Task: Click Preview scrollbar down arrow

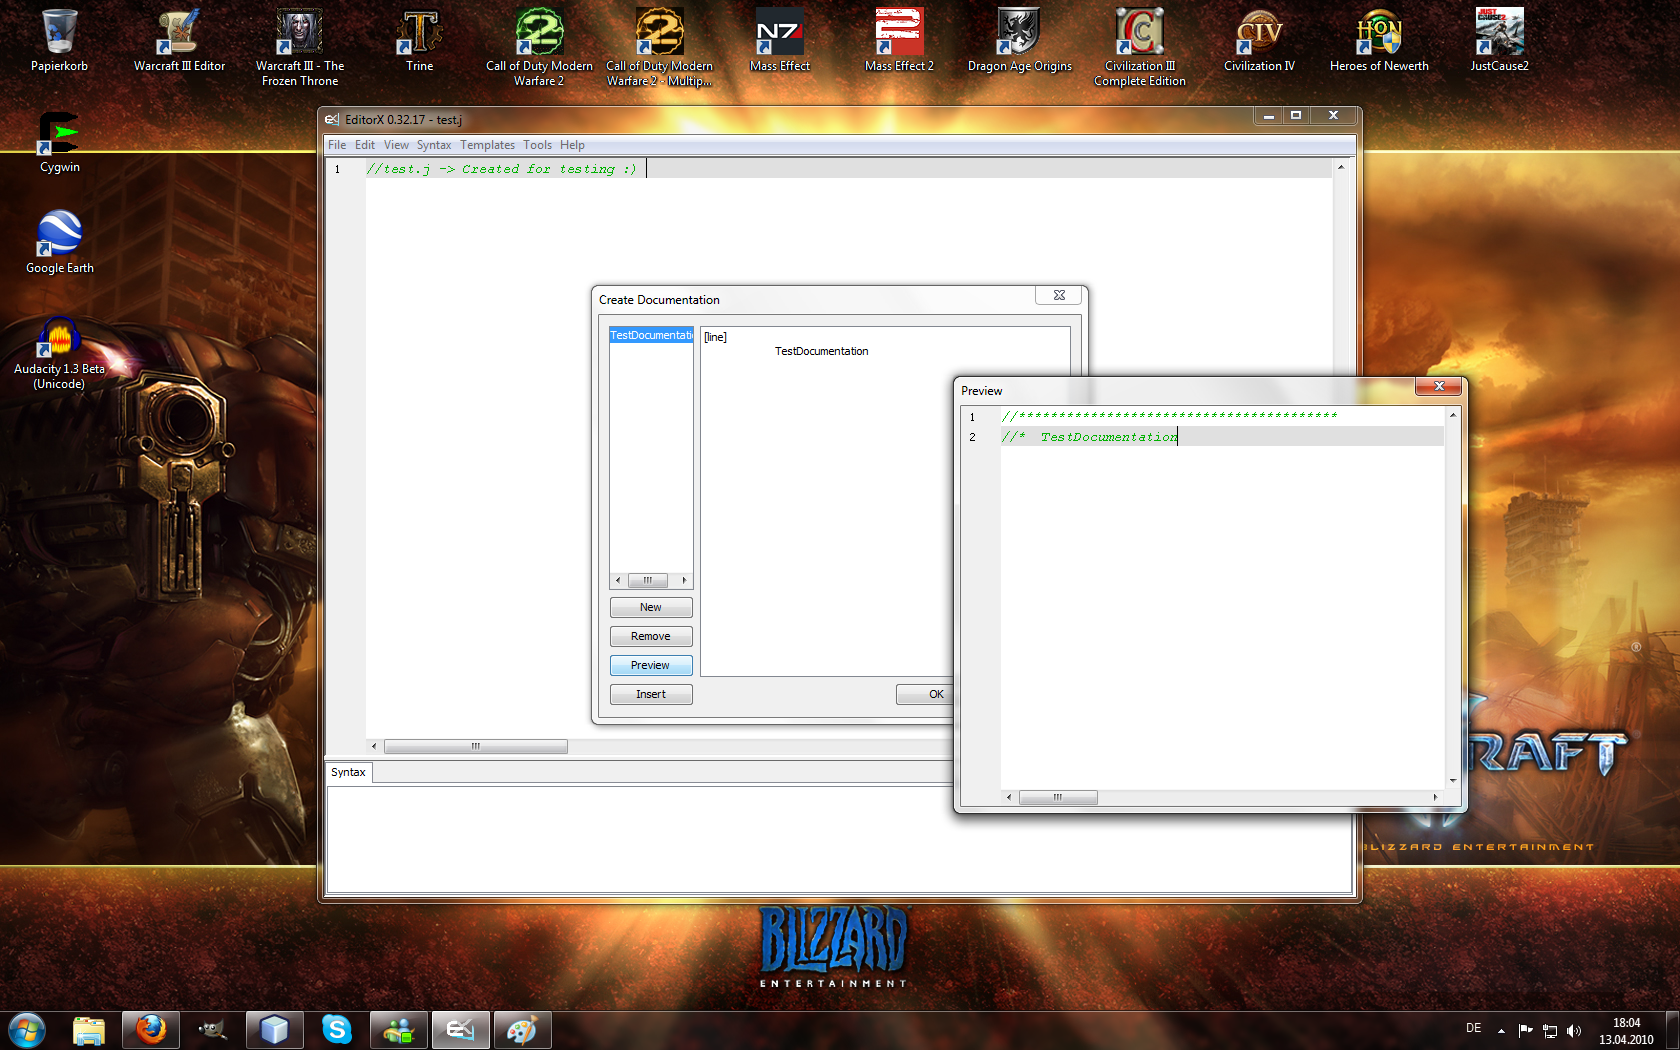Action: 1453,780
